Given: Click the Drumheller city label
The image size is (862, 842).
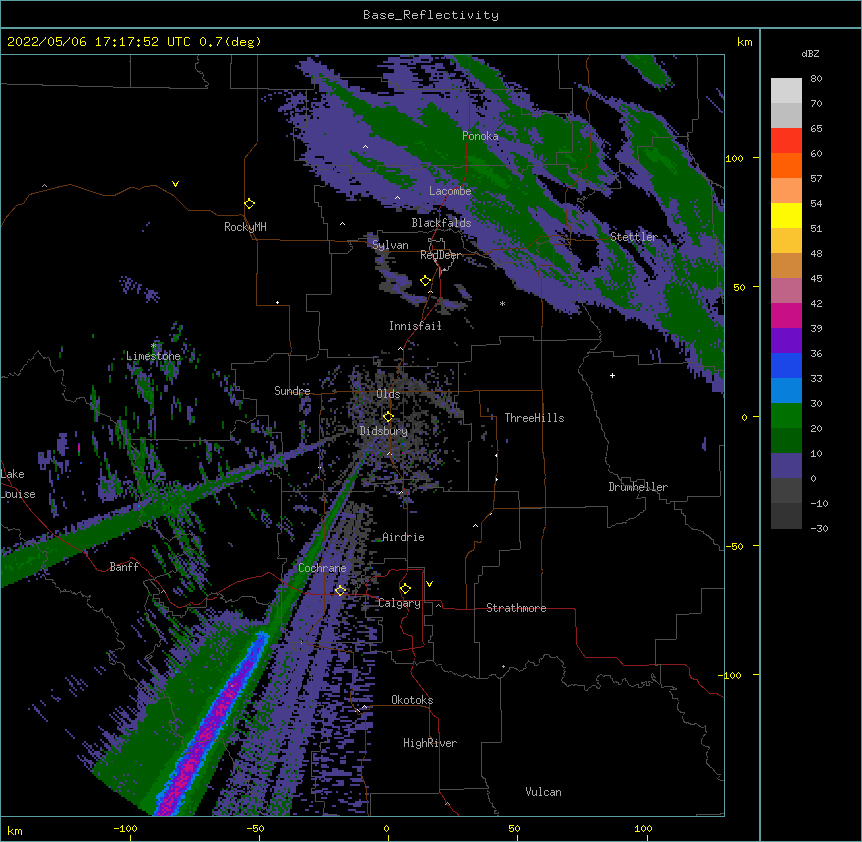Looking at the screenshot, I should click(638, 487).
